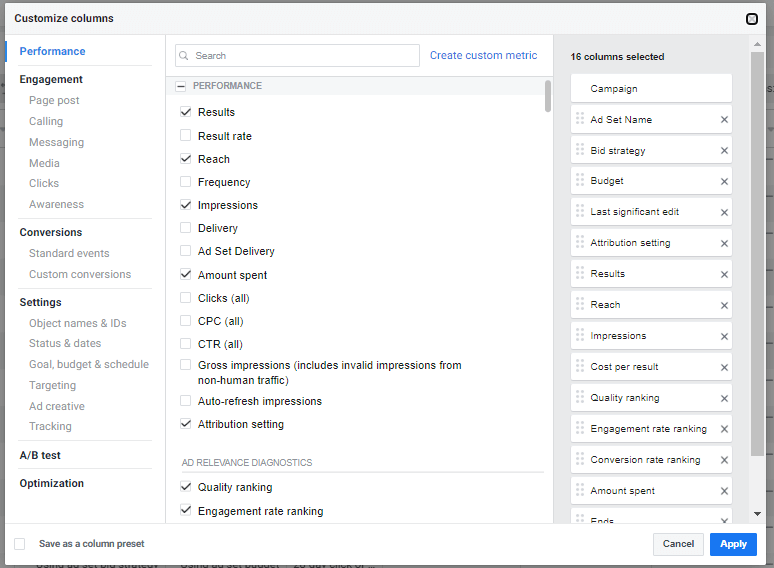Image resolution: width=774 pixels, height=568 pixels.
Task: Check Auto-refresh impressions checkbox
Action: [x=186, y=401]
